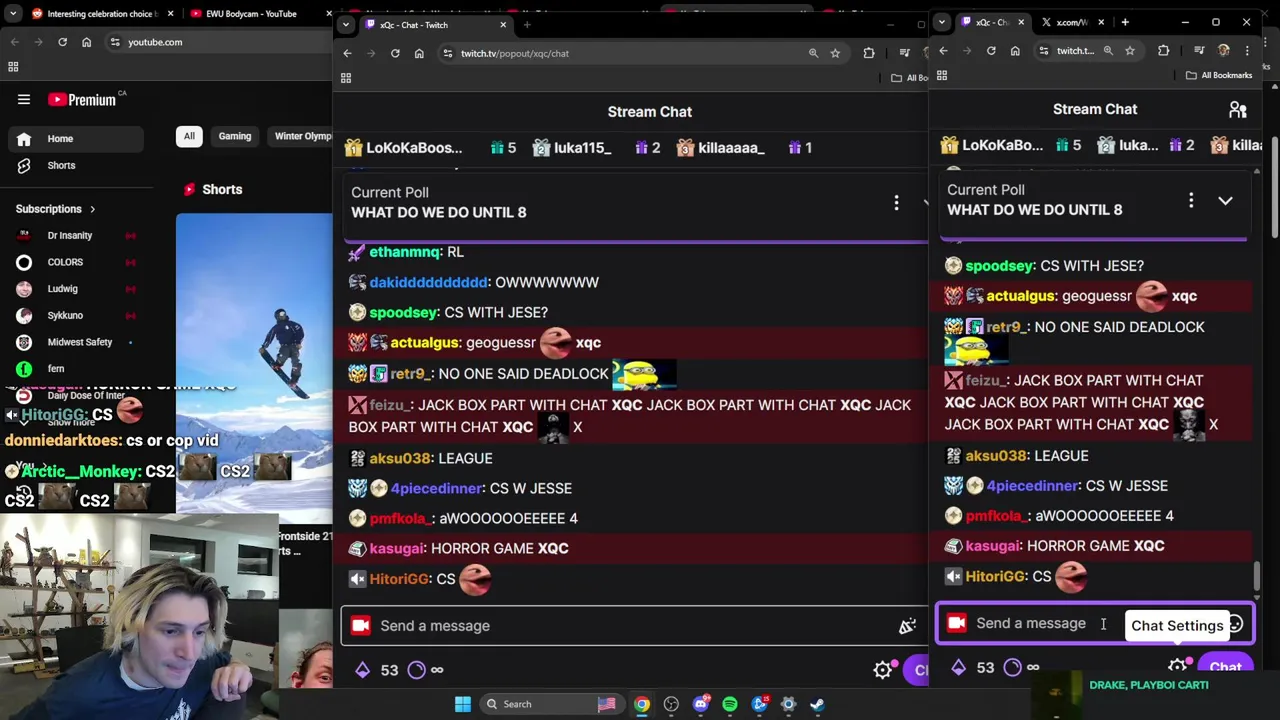This screenshot has height=720, width=1280.
Task: Bookmark page with star in right window
Action: (x=1130, y=51)
